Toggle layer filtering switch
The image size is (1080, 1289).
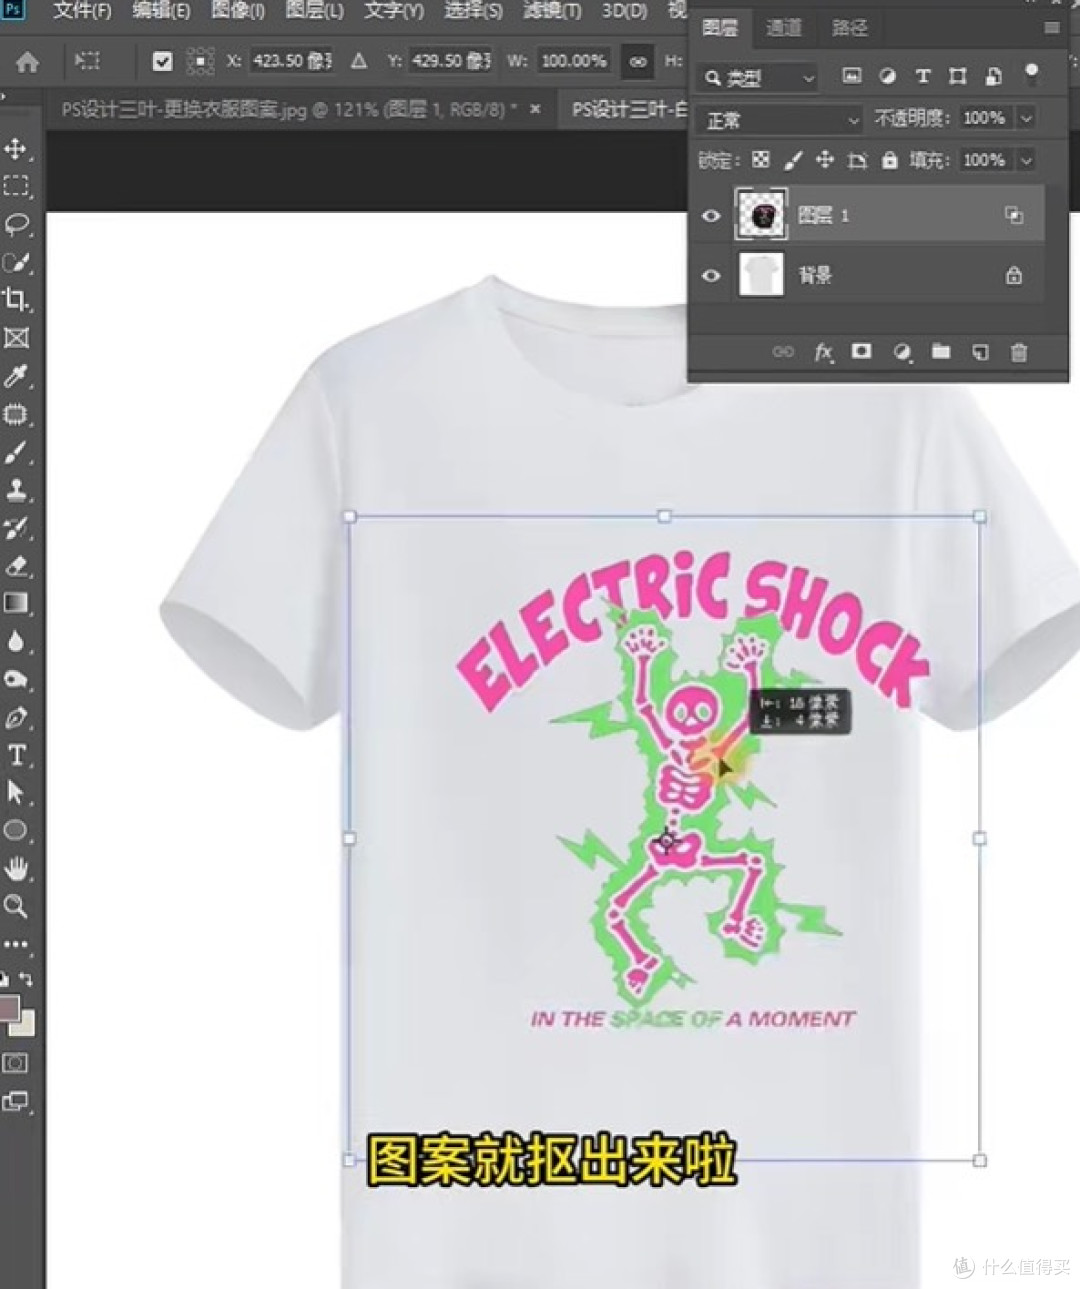(1031, 75)
